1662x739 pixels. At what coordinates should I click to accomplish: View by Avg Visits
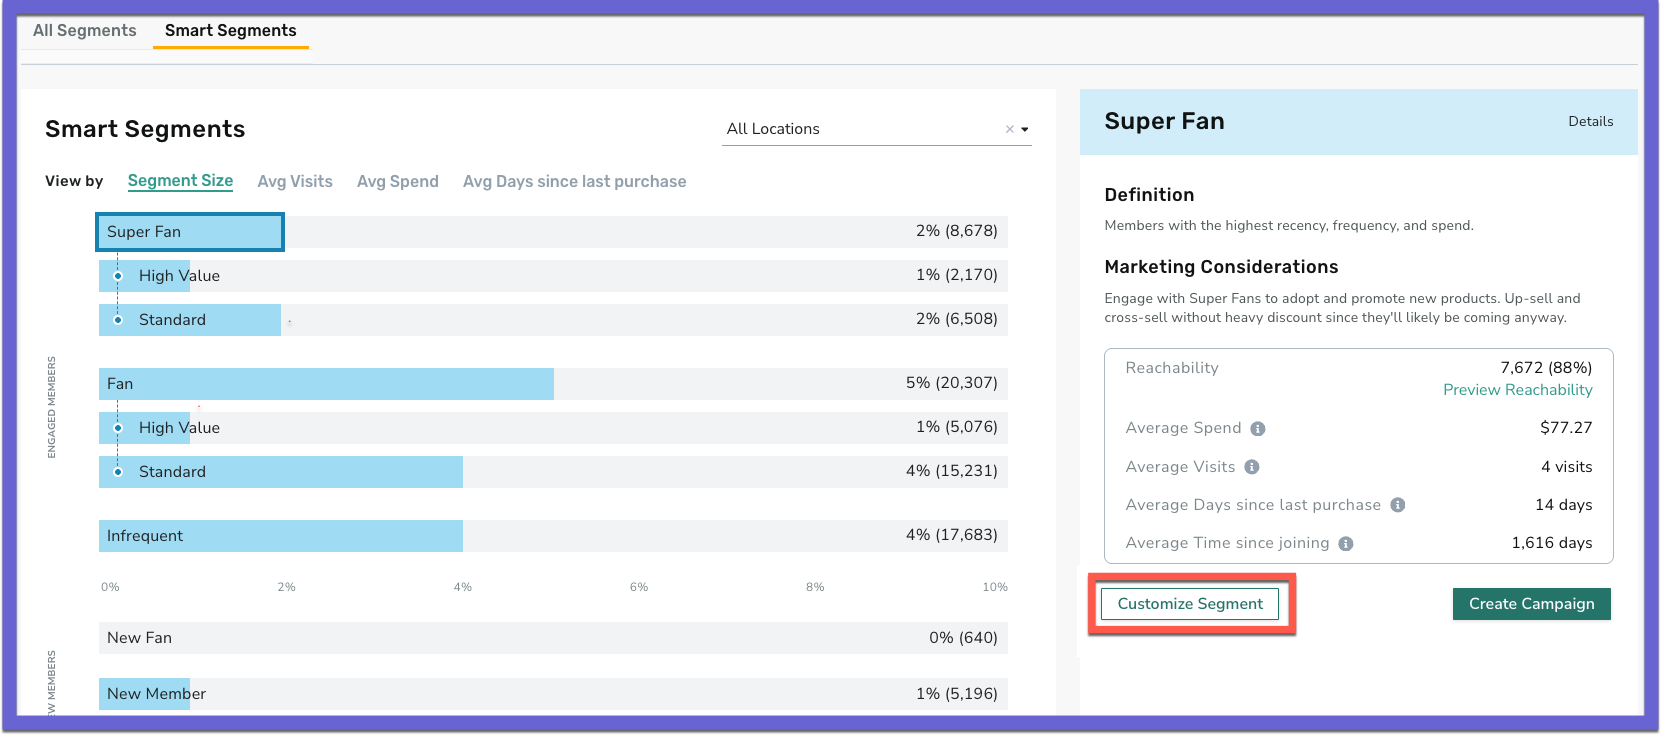pos(295,182)
